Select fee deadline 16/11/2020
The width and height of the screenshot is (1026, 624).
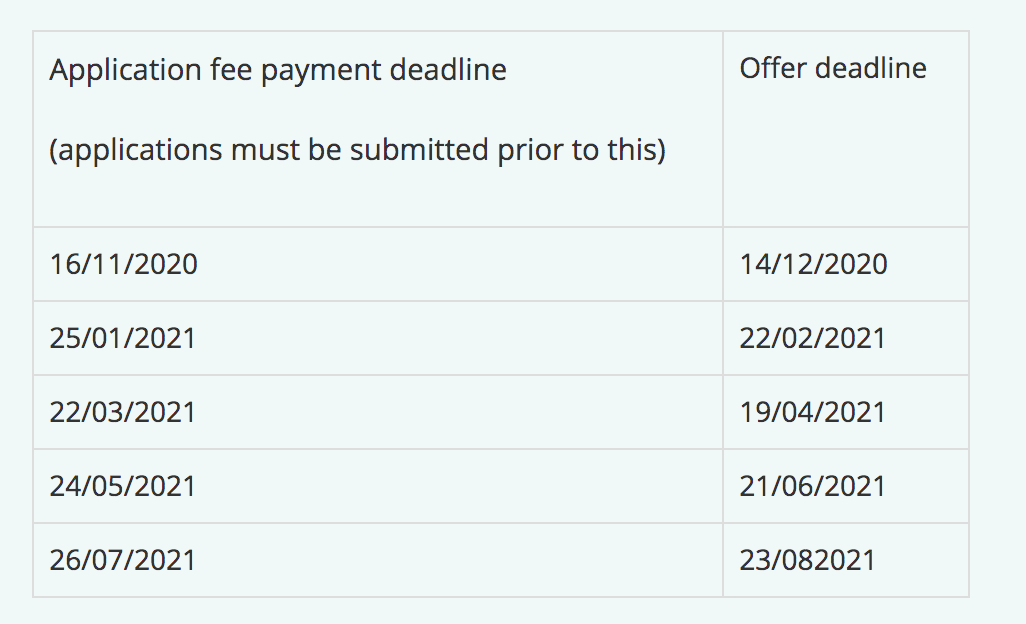(123, 264)
